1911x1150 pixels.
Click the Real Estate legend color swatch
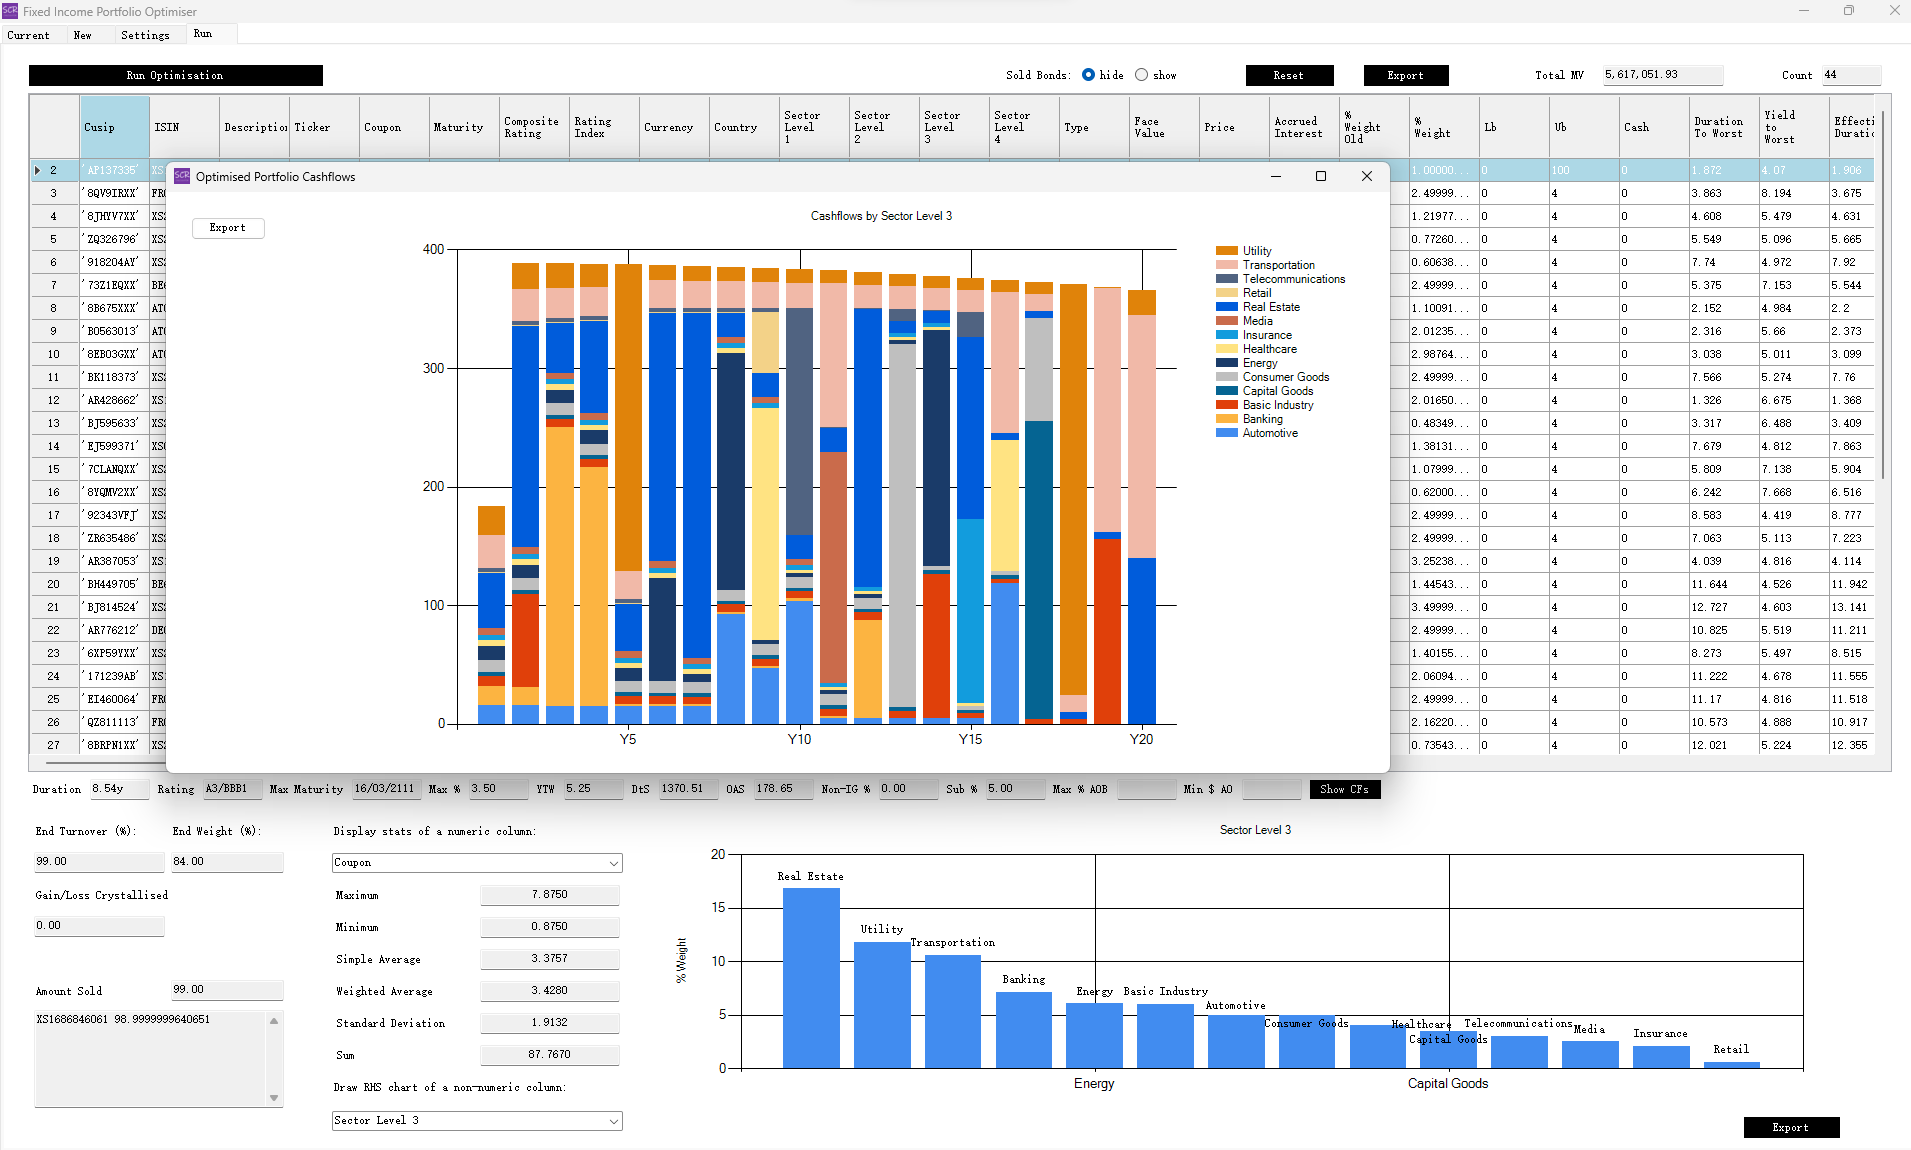tap(1226, 307)
